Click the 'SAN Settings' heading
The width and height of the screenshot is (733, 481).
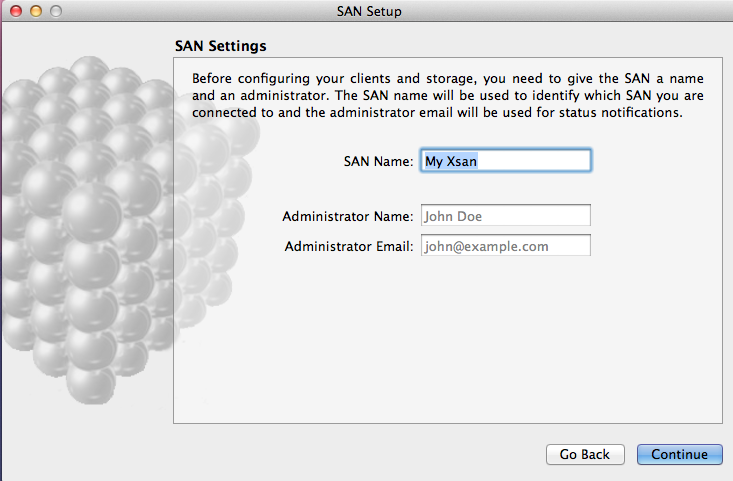(221, 46)
